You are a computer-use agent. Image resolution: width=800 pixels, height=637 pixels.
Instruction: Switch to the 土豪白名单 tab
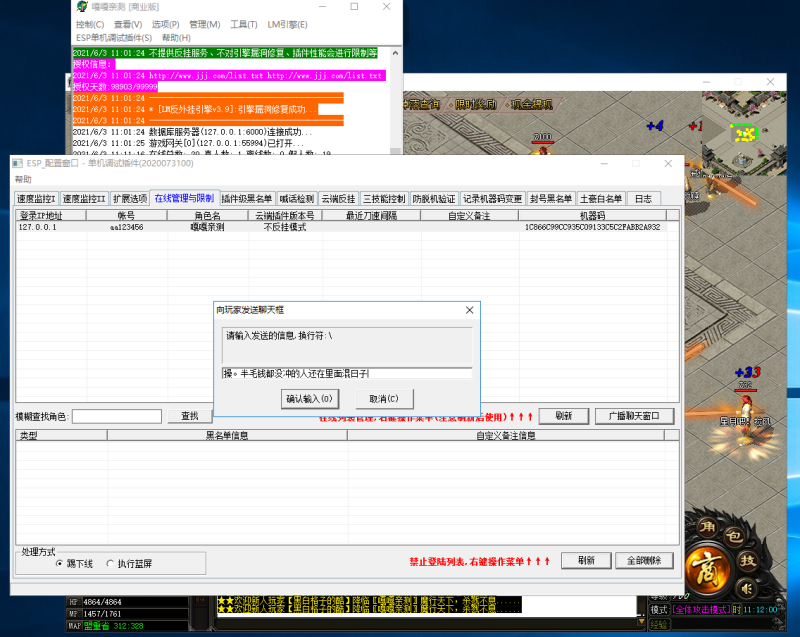pos(601,198)
